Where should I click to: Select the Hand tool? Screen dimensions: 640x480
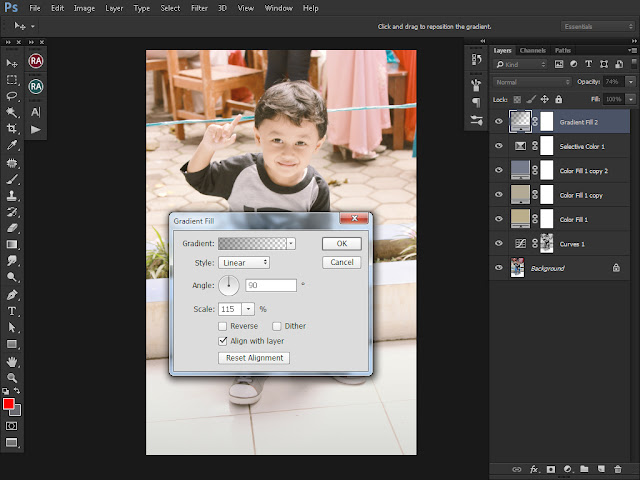[12, 361]
